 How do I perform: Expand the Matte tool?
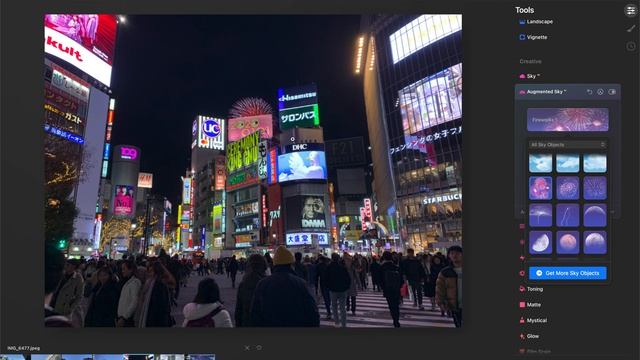click(x=533, y=305)
